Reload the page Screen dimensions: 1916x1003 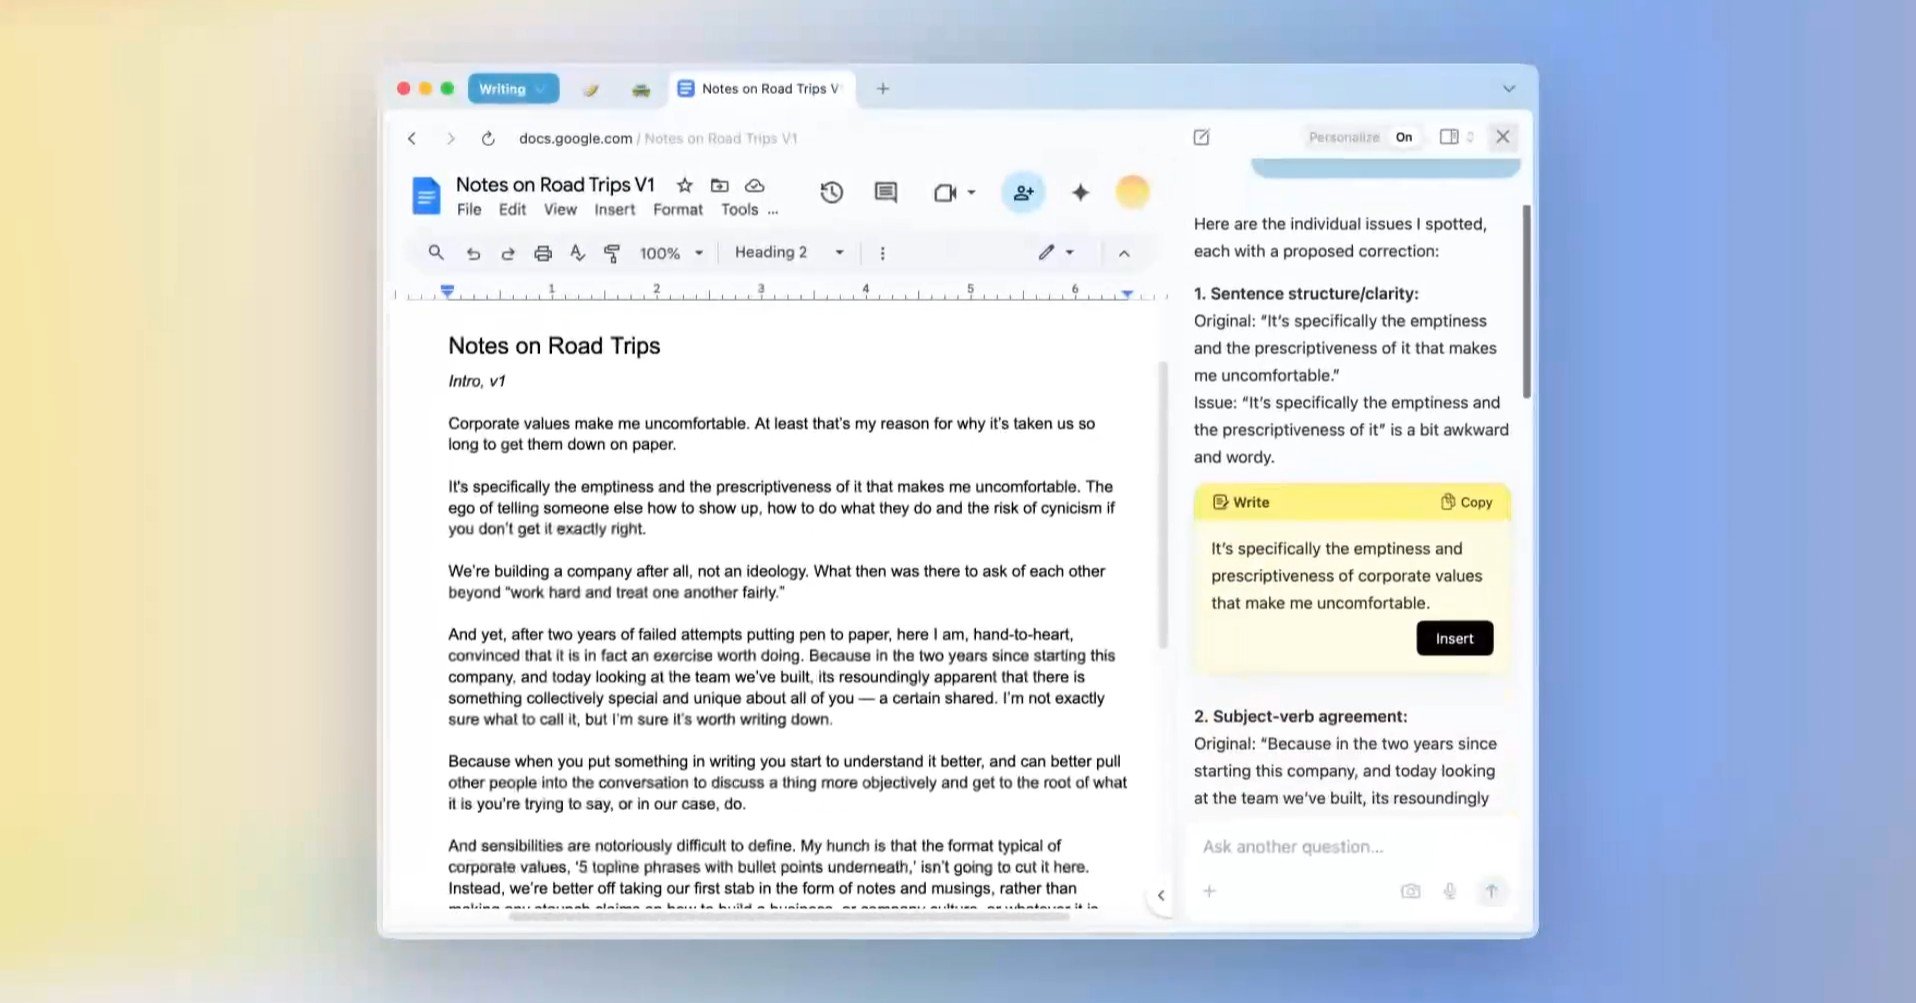pos(488,139)
